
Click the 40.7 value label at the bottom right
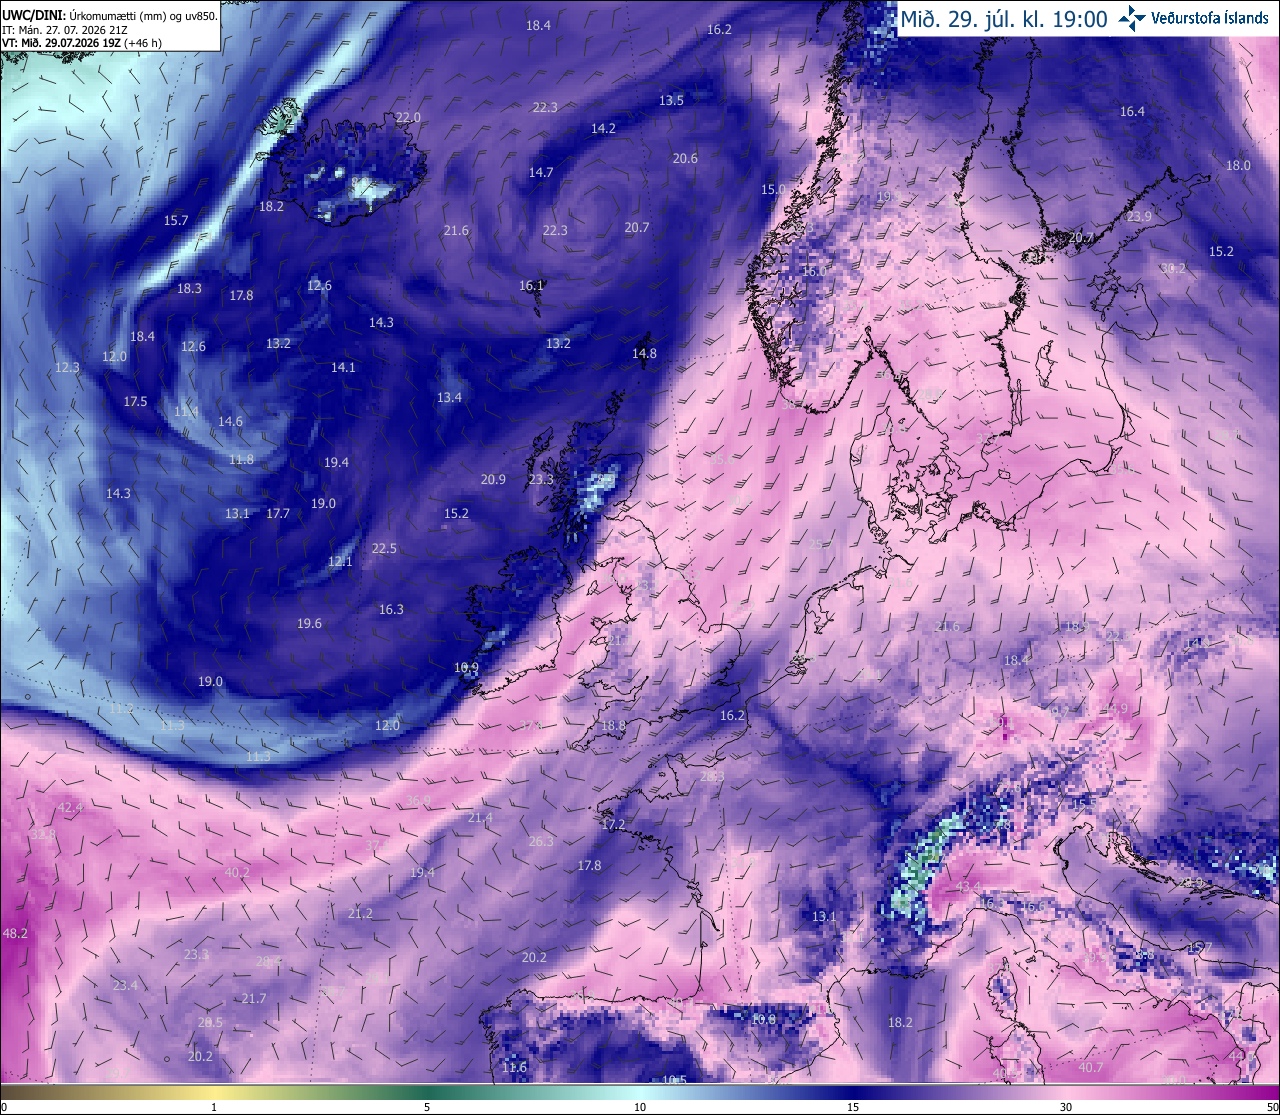coord(1090,1067)
